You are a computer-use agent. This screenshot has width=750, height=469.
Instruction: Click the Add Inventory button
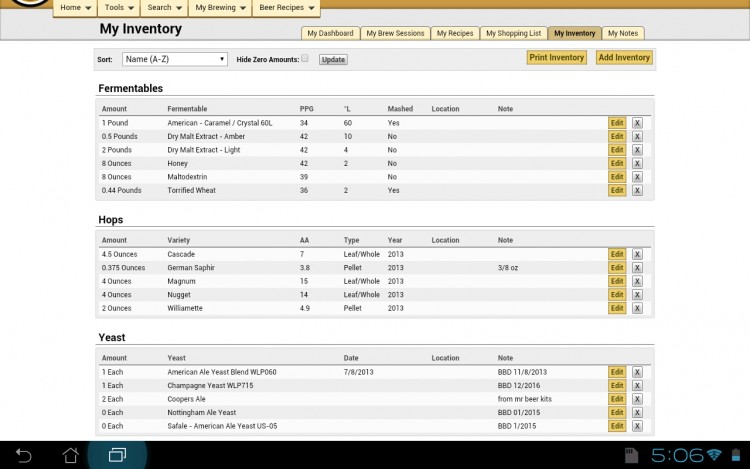(x=624, y=58)
